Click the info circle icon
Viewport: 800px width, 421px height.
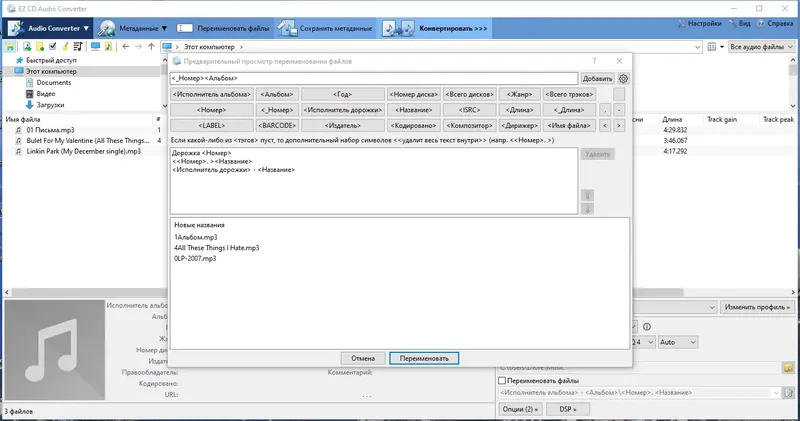pos(647,327)
